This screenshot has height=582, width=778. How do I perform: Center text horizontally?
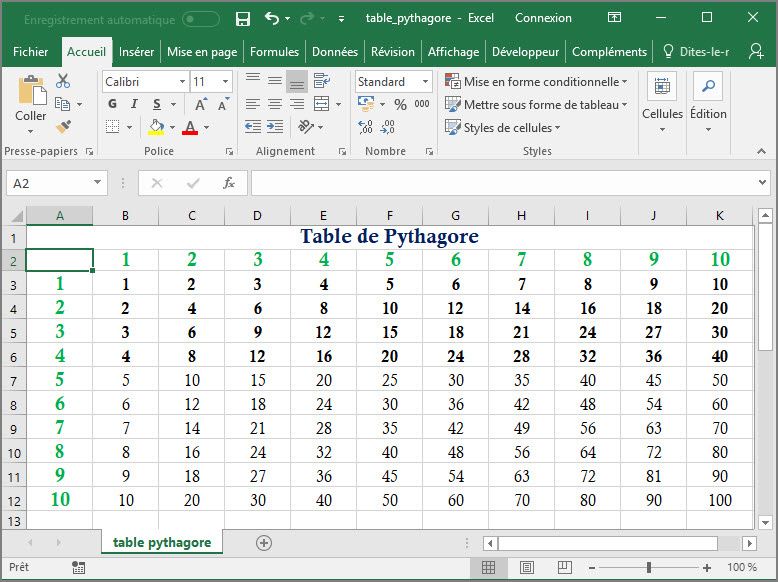(275, 104)
